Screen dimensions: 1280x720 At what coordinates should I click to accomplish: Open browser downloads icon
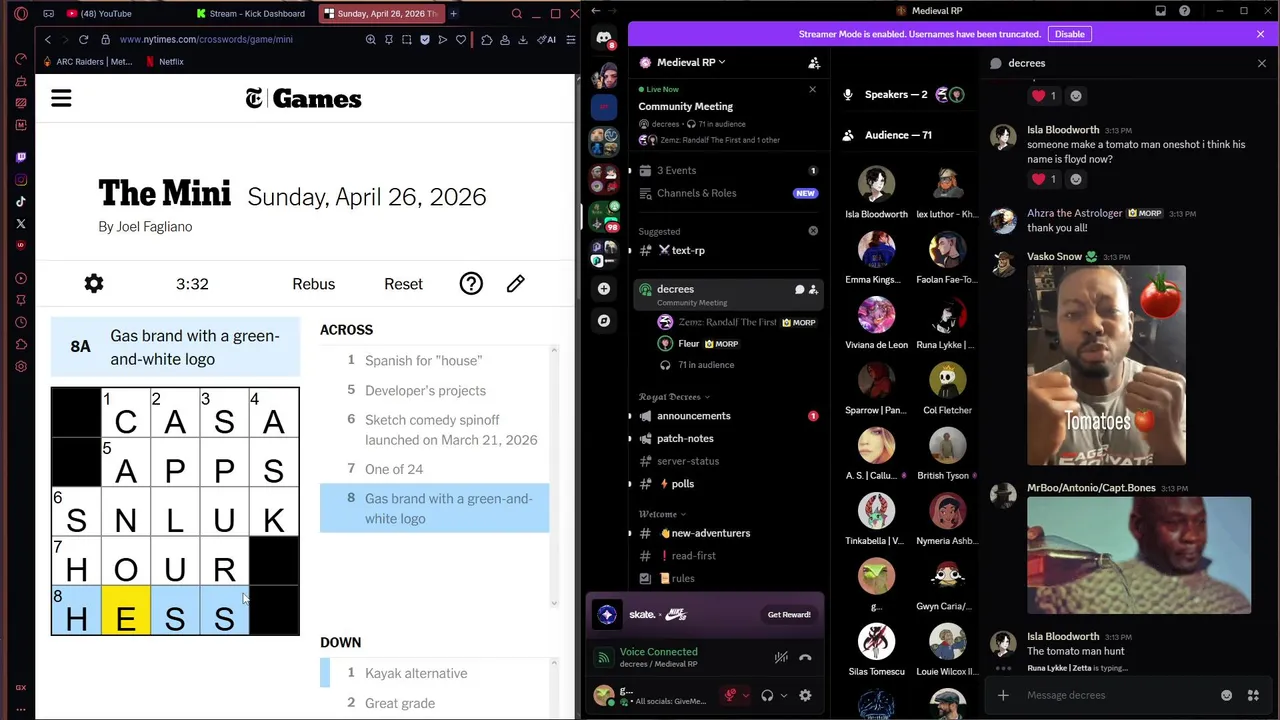[523, 39]
